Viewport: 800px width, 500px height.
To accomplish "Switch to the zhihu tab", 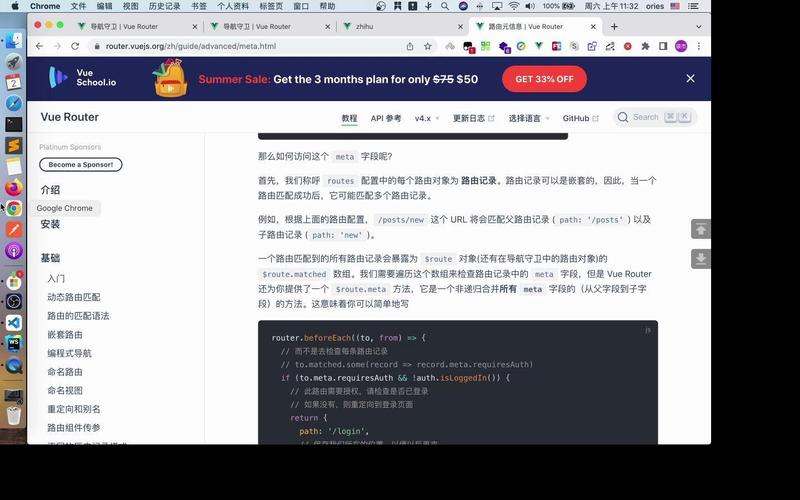I will pos(364,27).
